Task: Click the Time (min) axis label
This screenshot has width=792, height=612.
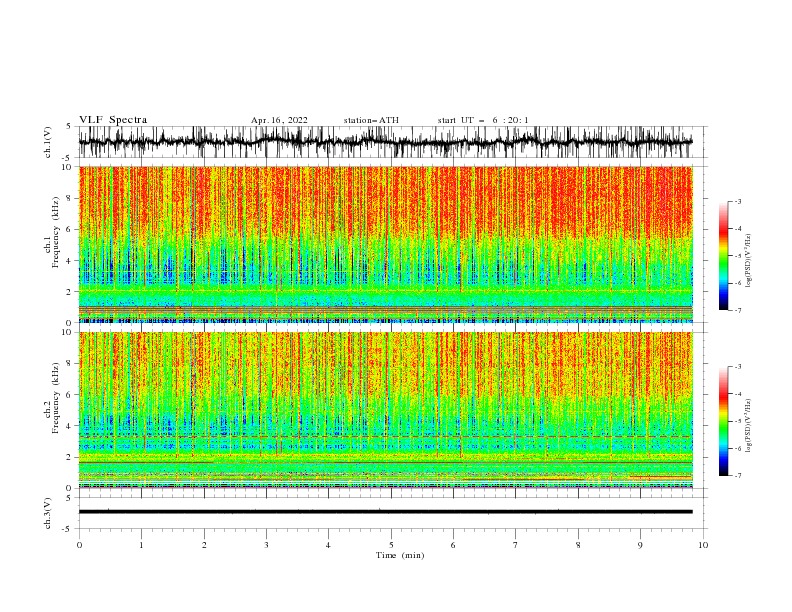Action: tap(400, 555)
